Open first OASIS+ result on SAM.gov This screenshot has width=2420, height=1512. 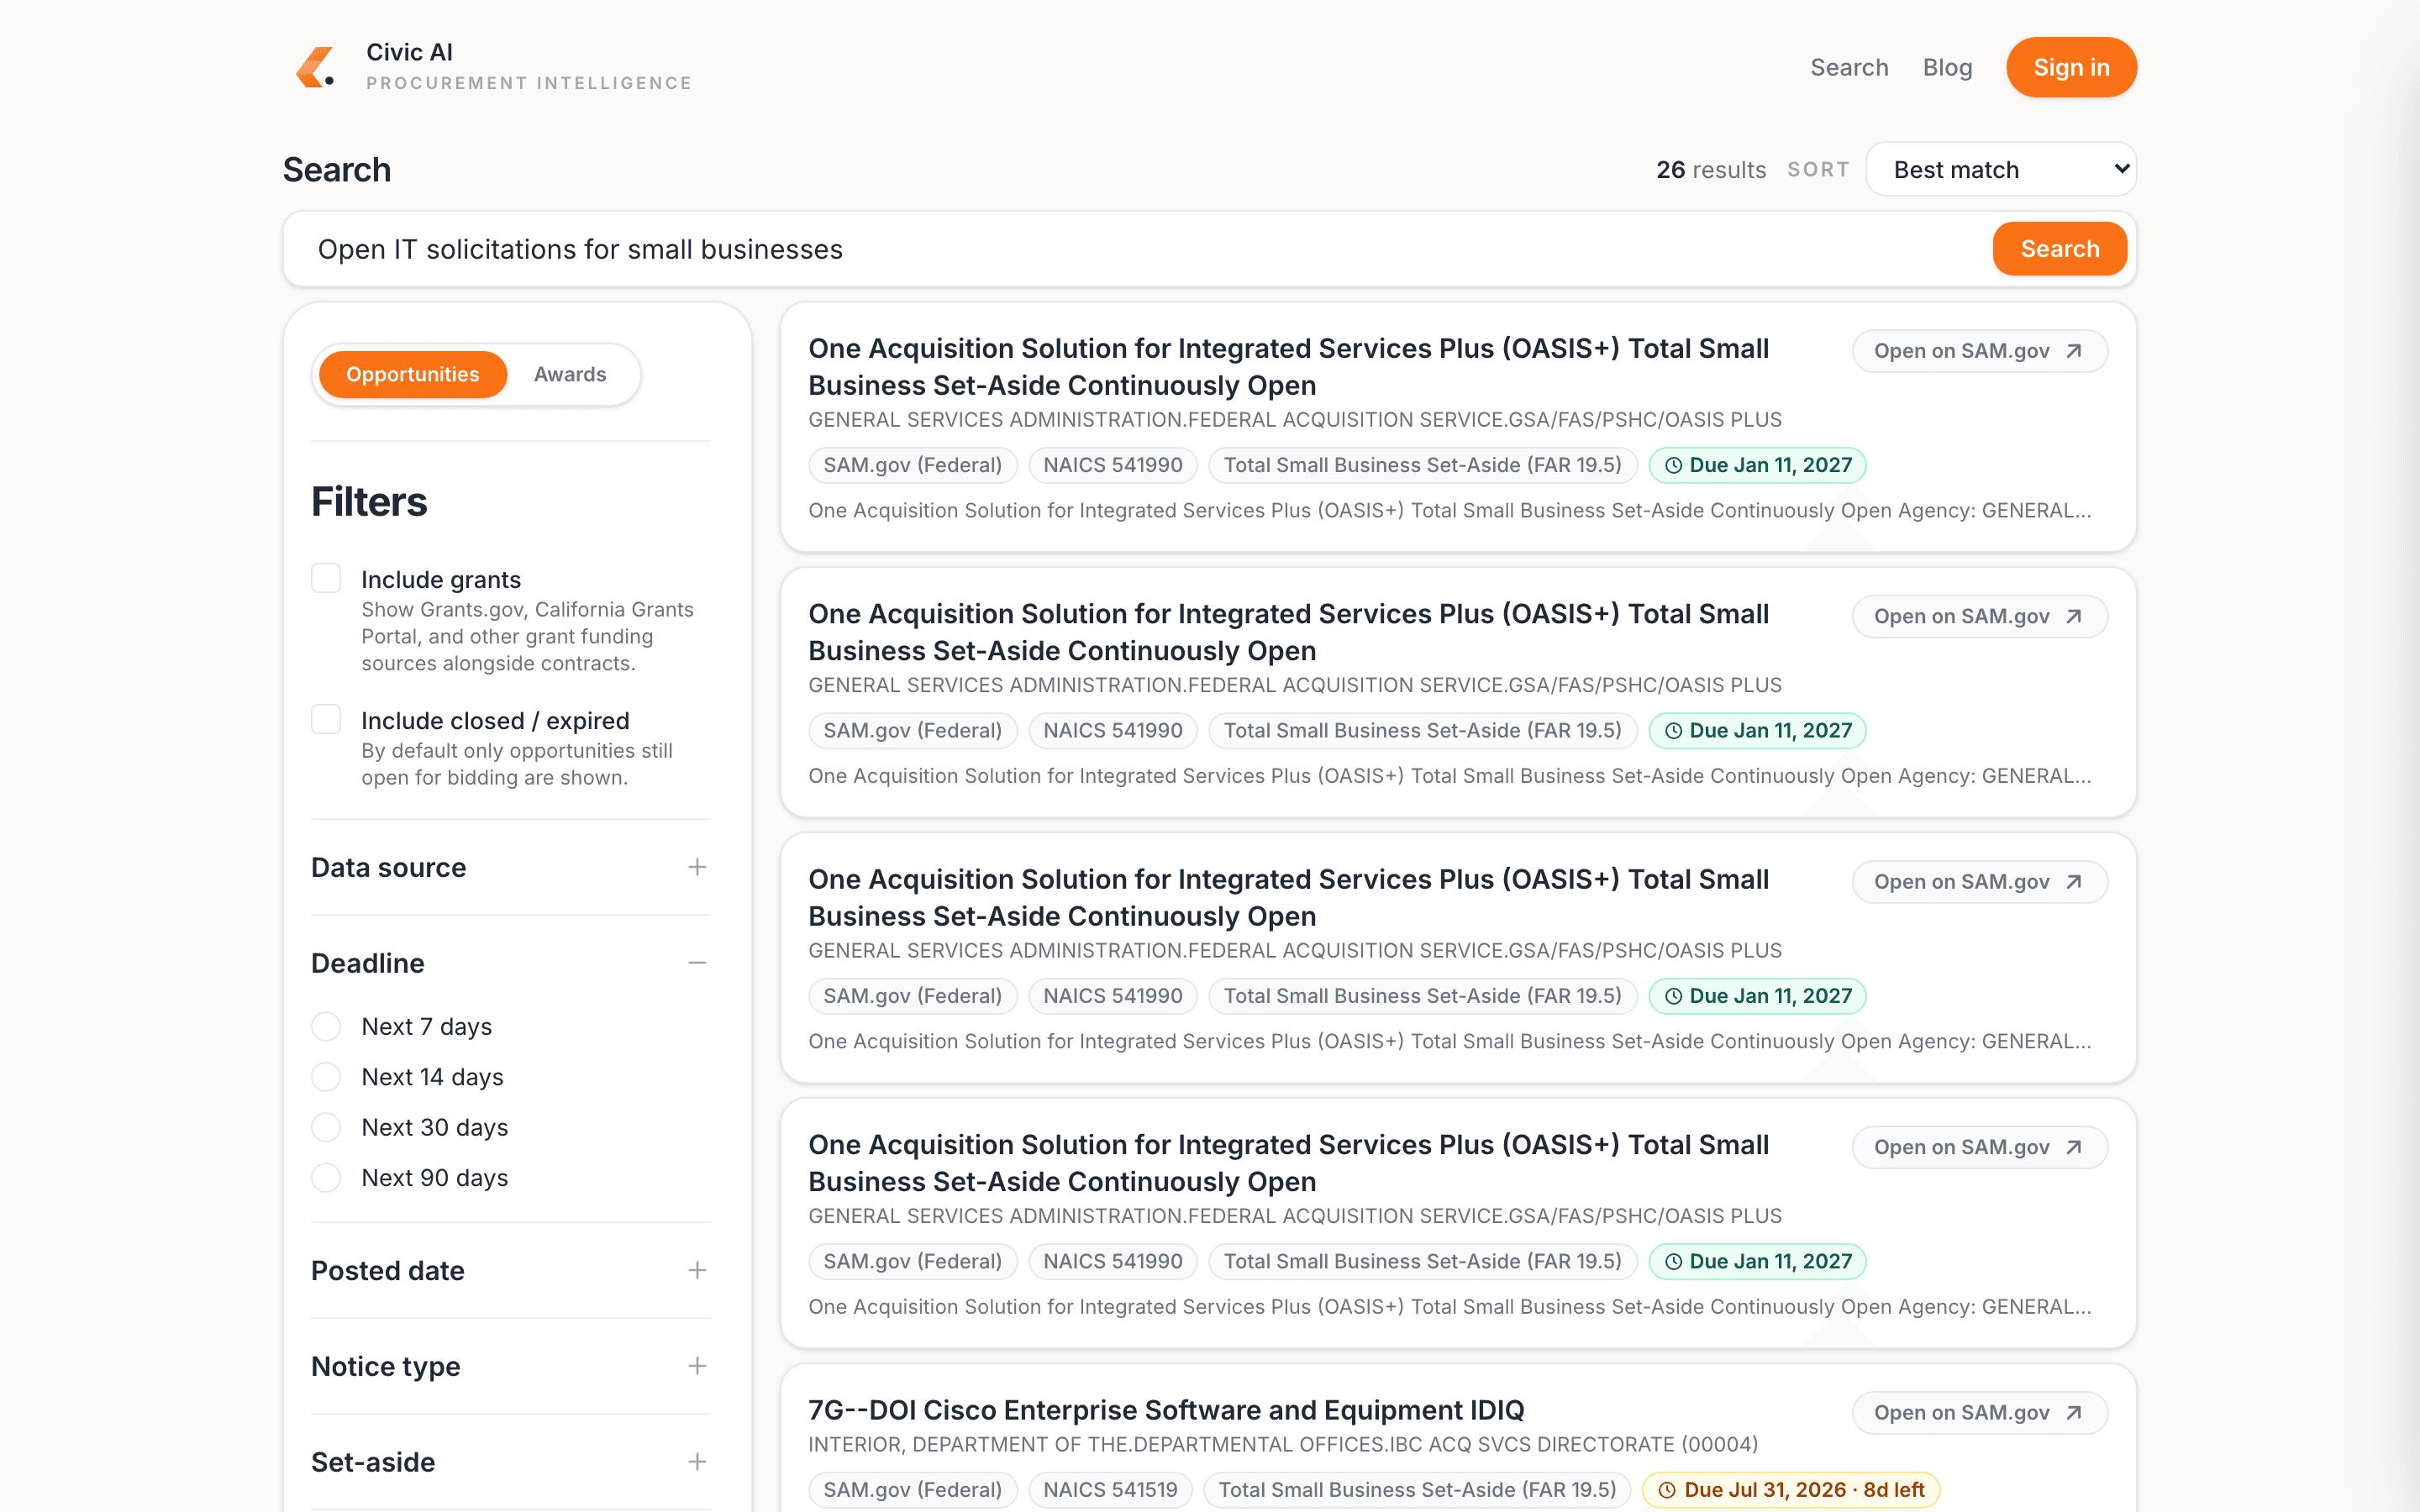1979,351
